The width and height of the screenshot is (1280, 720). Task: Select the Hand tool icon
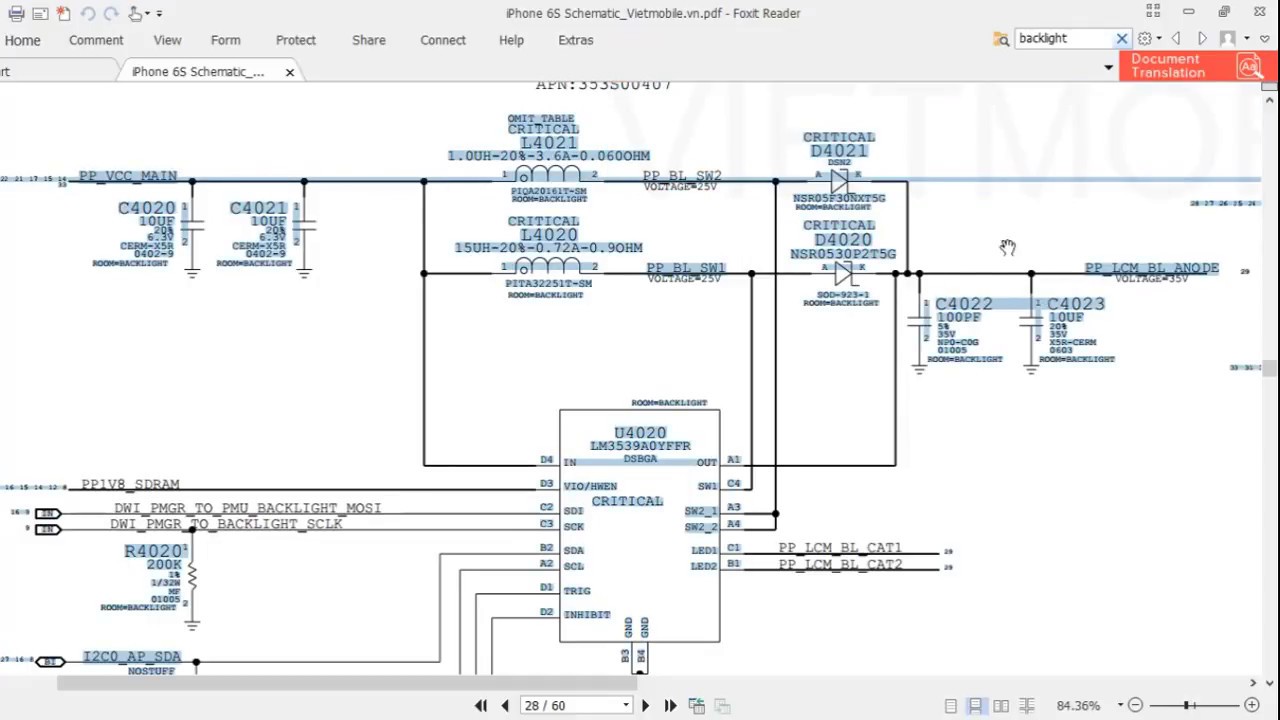click(134, 14)
